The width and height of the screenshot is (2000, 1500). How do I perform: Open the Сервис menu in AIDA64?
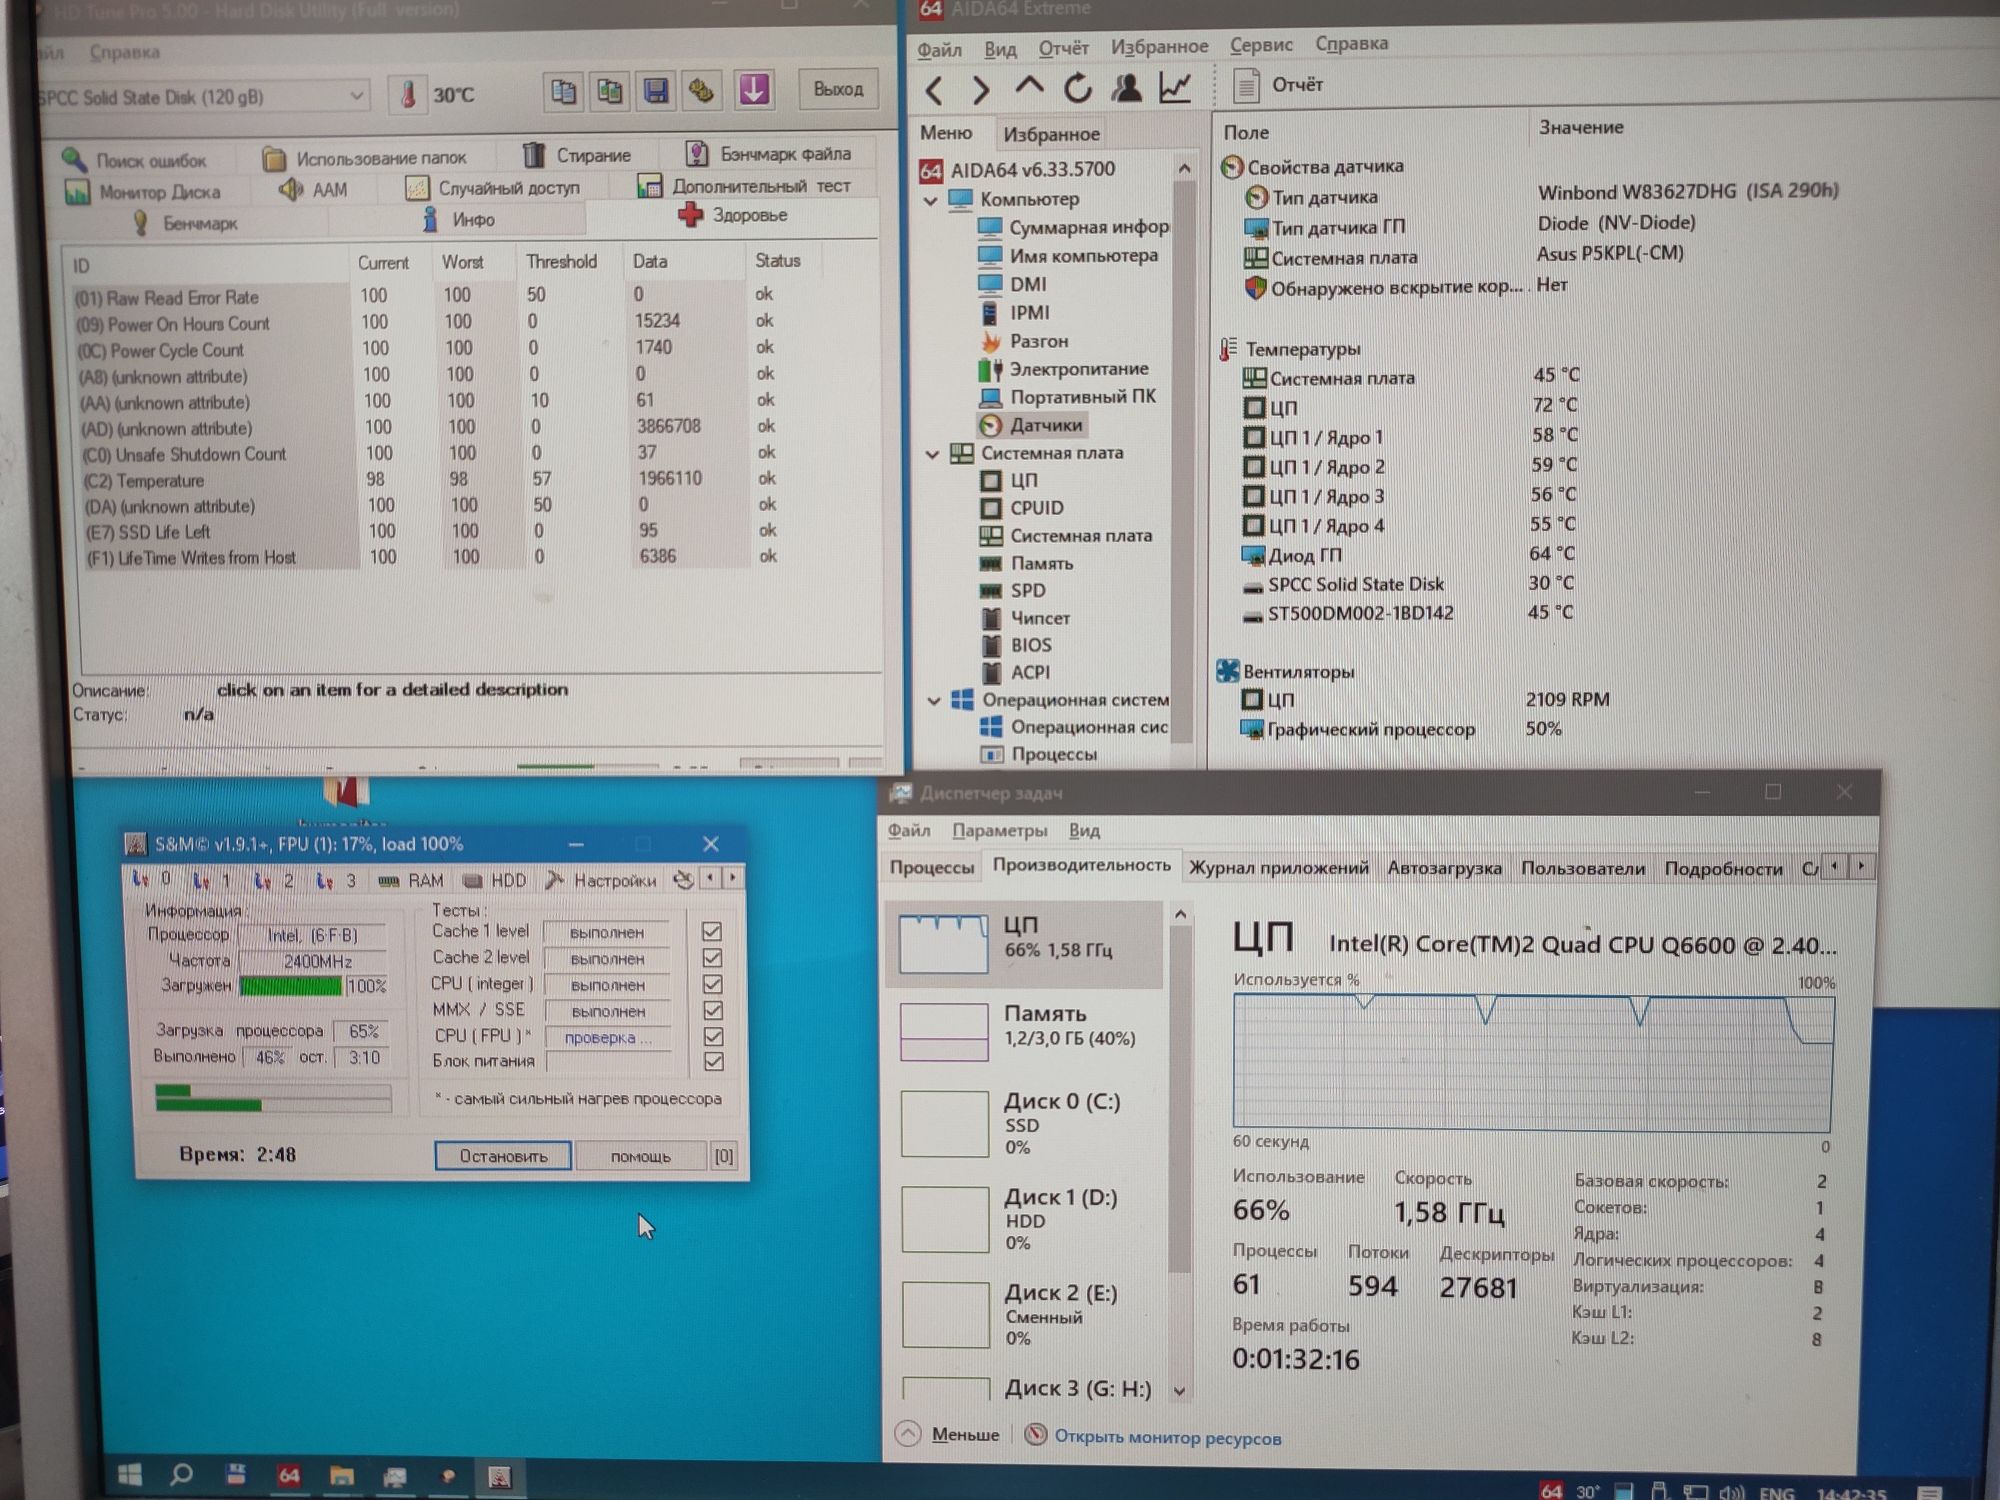click(x=1261, y=45)
